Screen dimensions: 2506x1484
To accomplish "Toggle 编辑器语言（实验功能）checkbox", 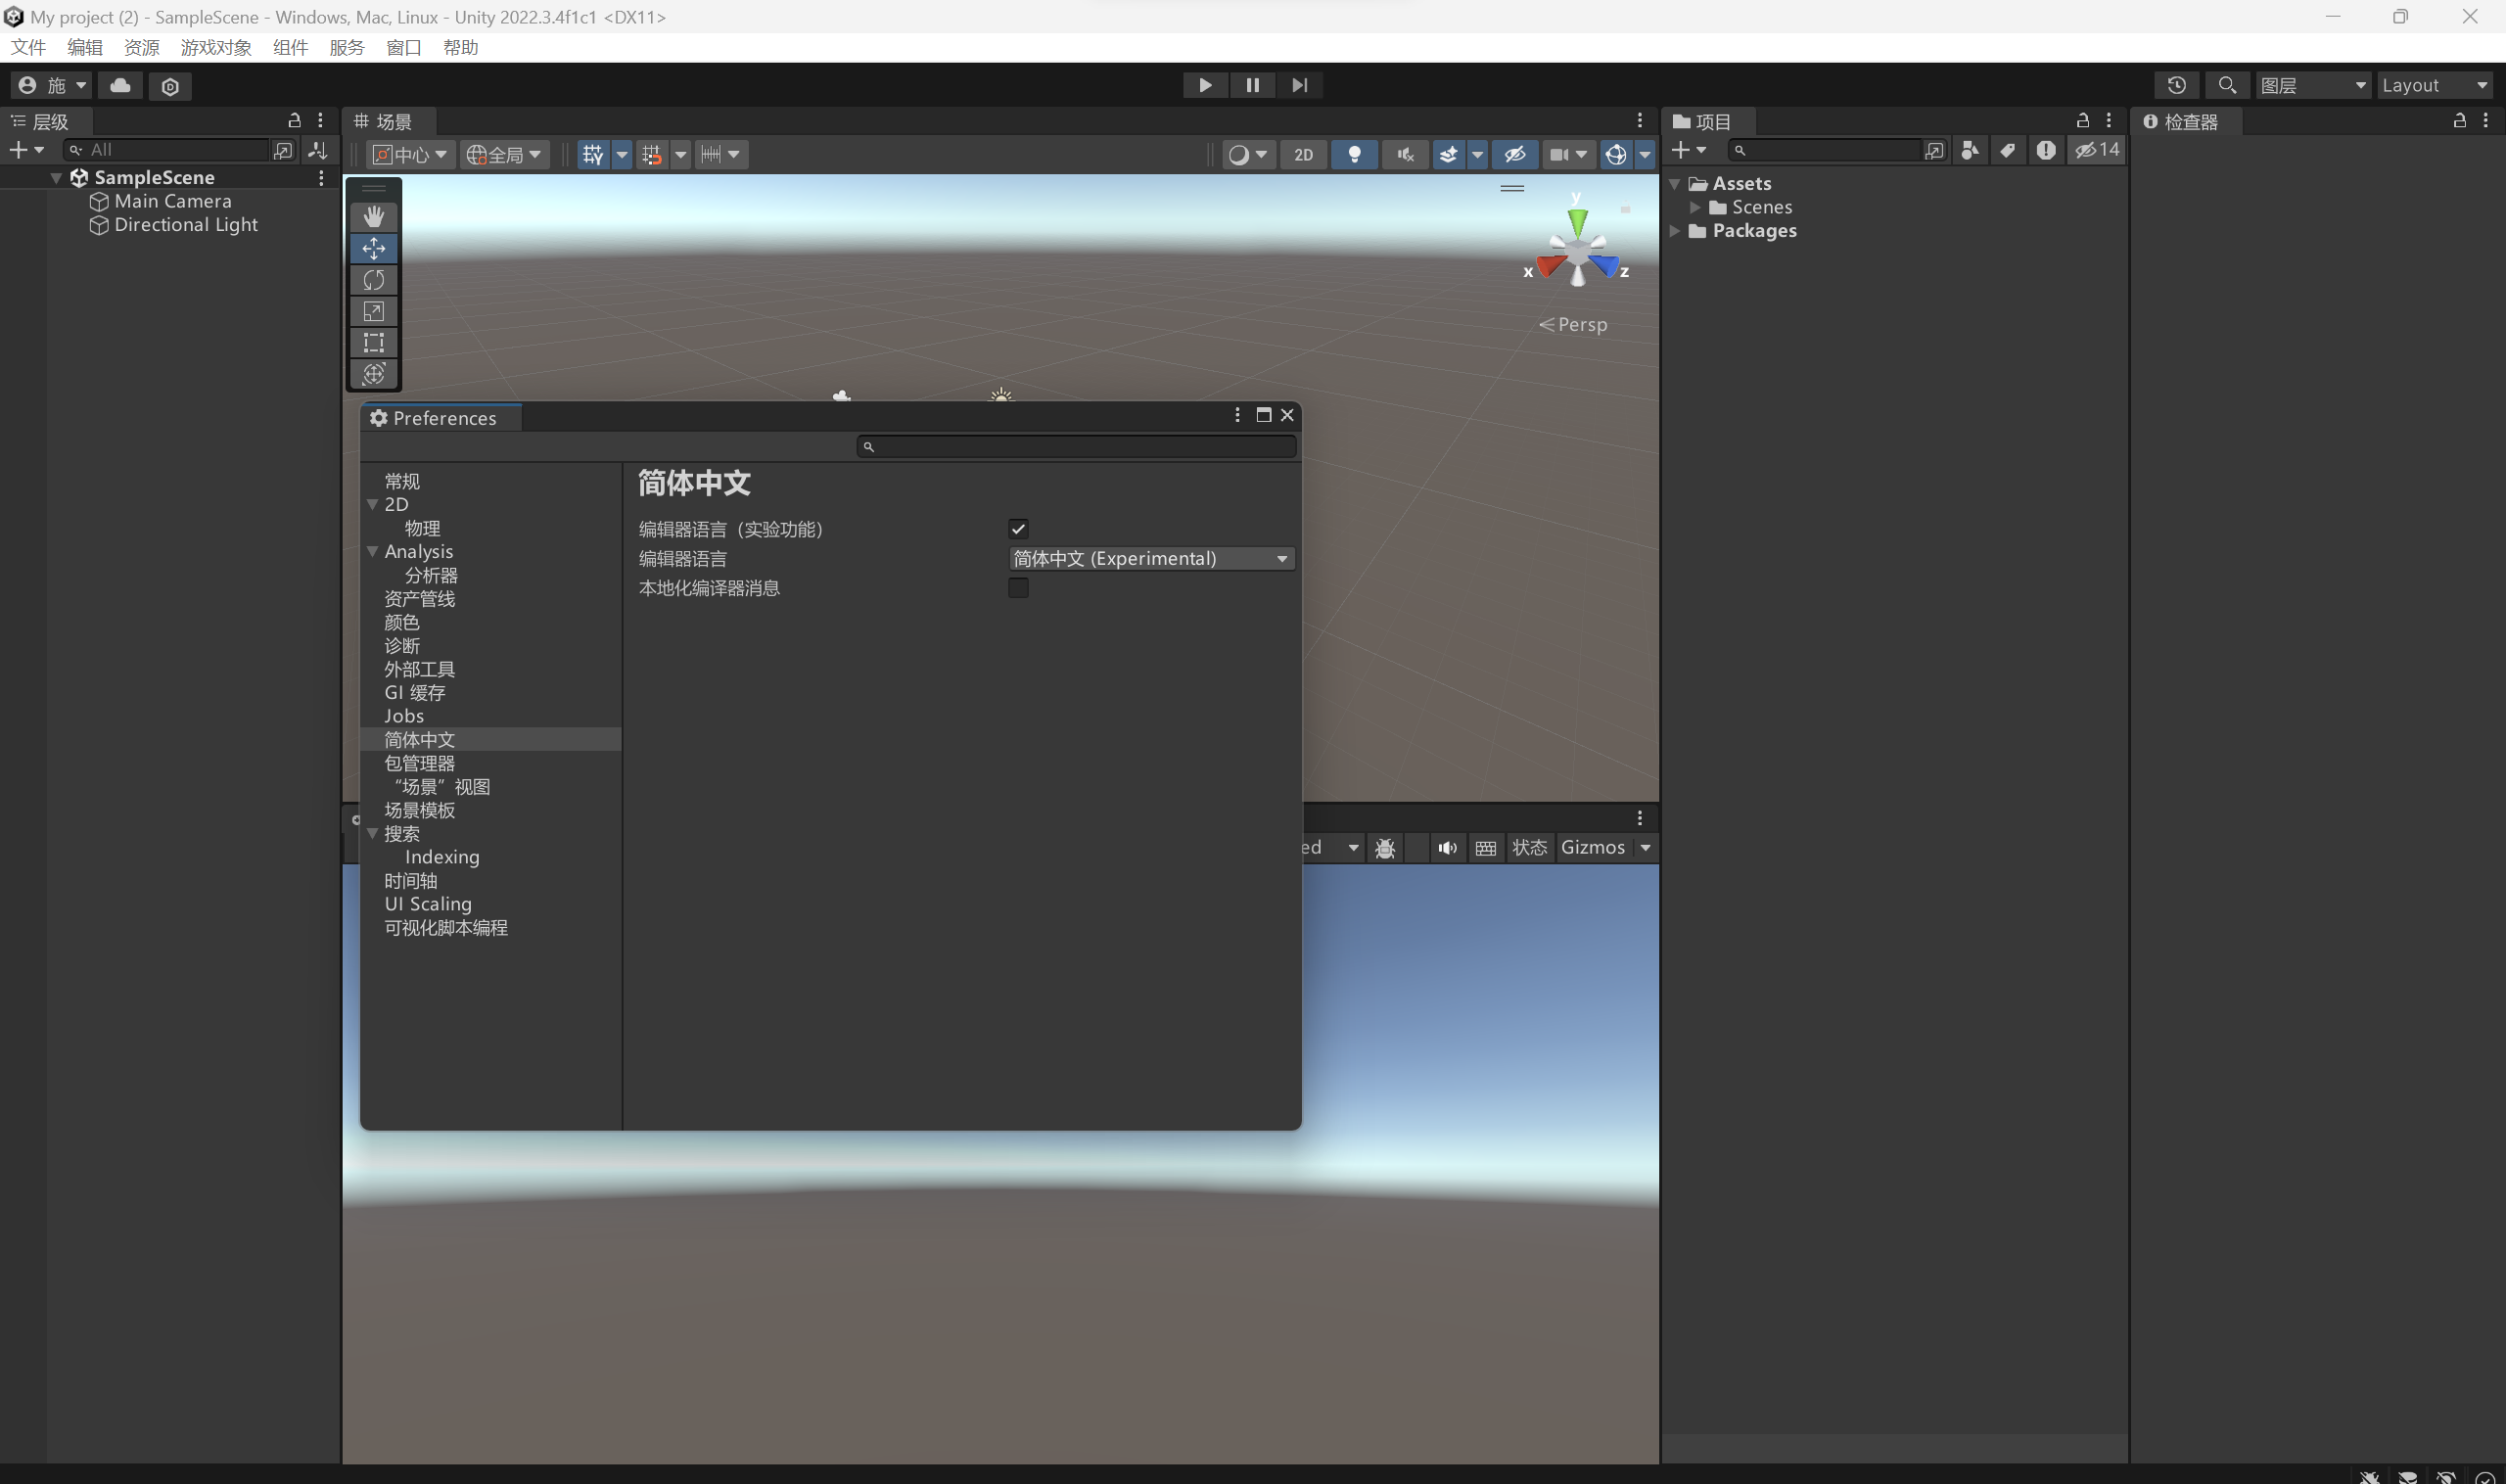I will pos(1017,529).
